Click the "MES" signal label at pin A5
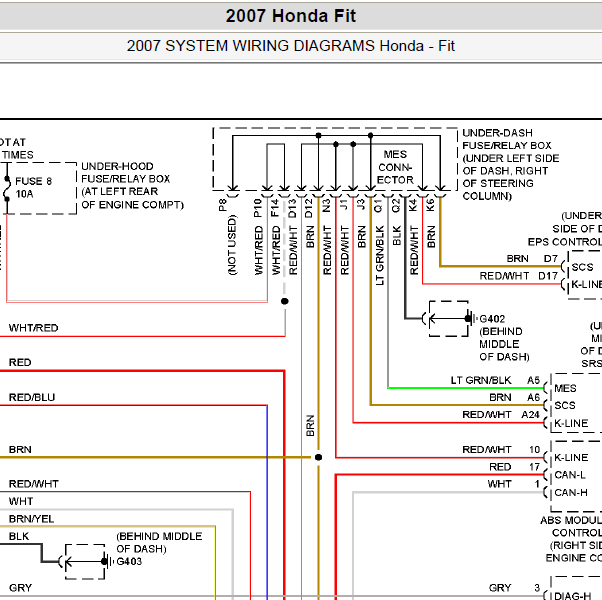 pyautogui.click(x=565, y=388)
